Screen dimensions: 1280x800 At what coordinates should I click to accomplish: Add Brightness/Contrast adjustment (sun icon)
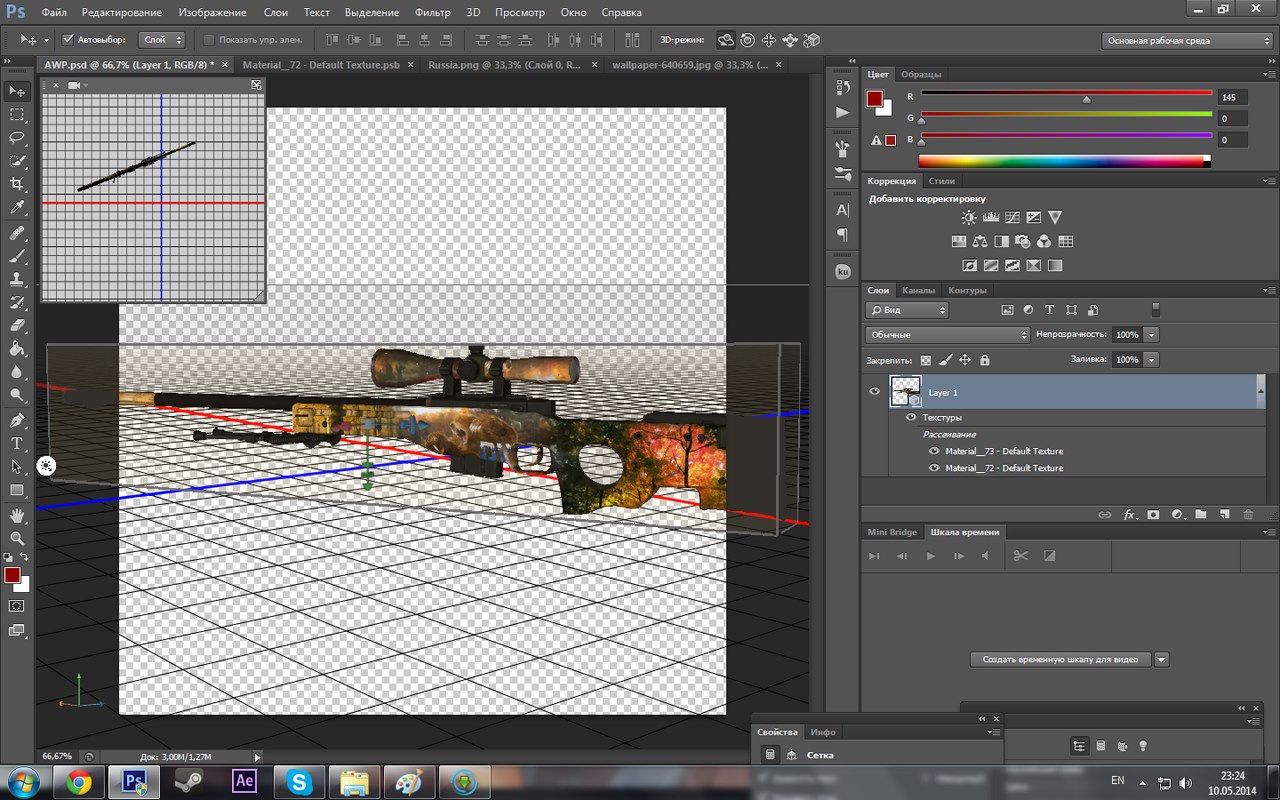click(969, 217)
